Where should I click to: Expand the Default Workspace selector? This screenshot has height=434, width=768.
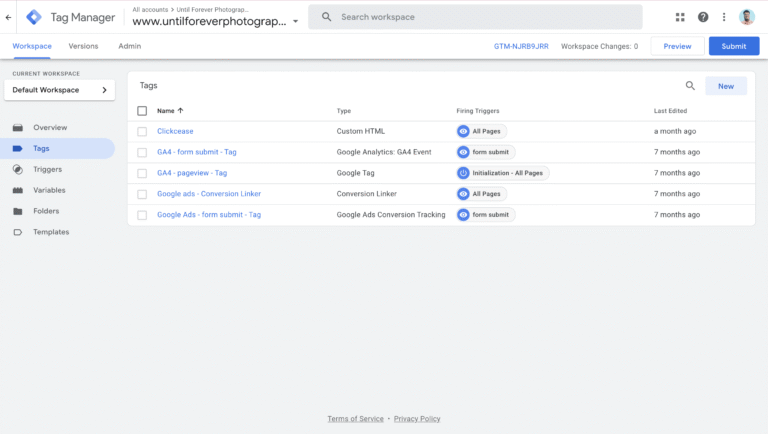coord(59,90)
